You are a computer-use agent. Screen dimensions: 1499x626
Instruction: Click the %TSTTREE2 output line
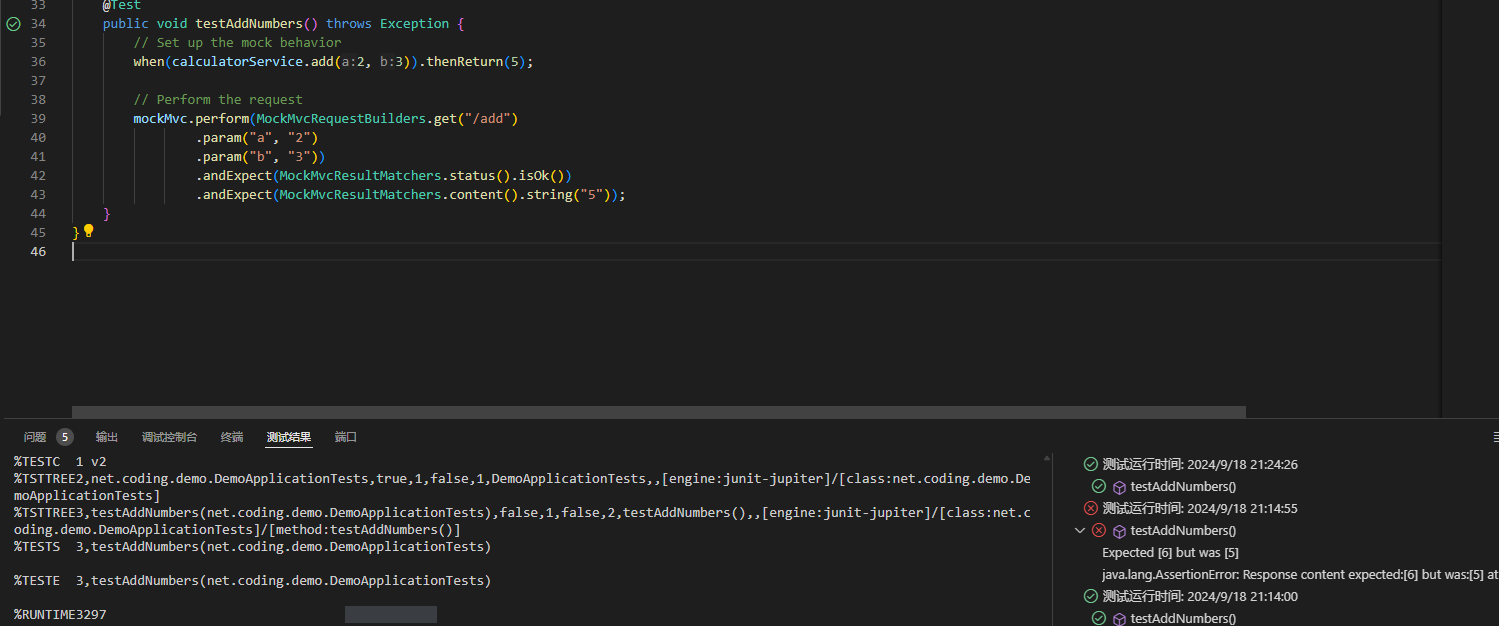point(522,487)
